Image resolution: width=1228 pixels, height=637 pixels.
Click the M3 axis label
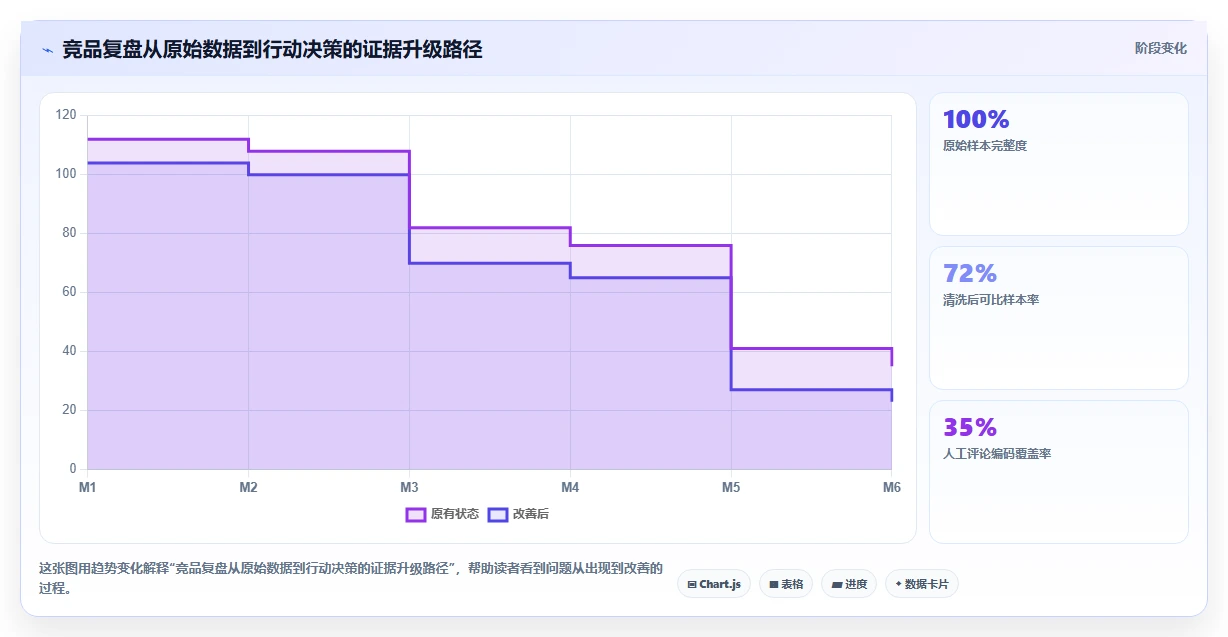click(409, 488)
